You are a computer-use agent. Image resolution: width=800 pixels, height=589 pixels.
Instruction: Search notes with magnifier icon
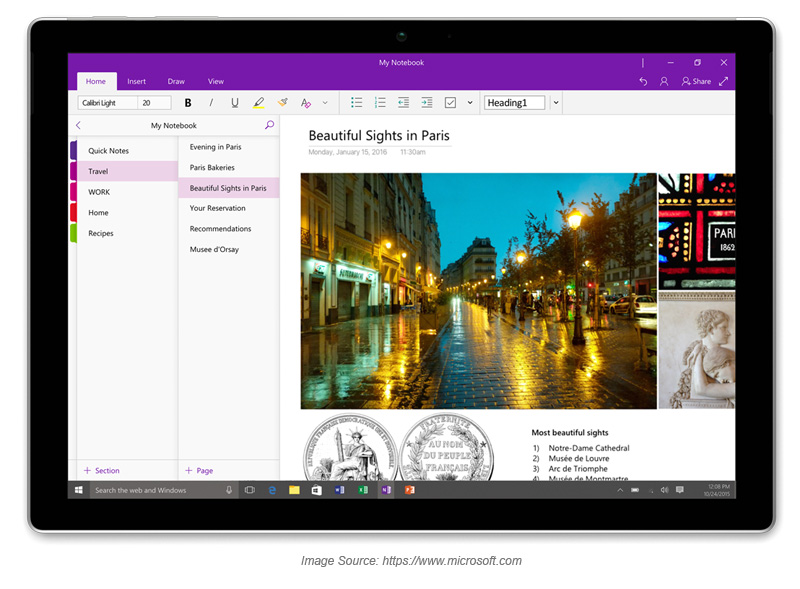269,125
